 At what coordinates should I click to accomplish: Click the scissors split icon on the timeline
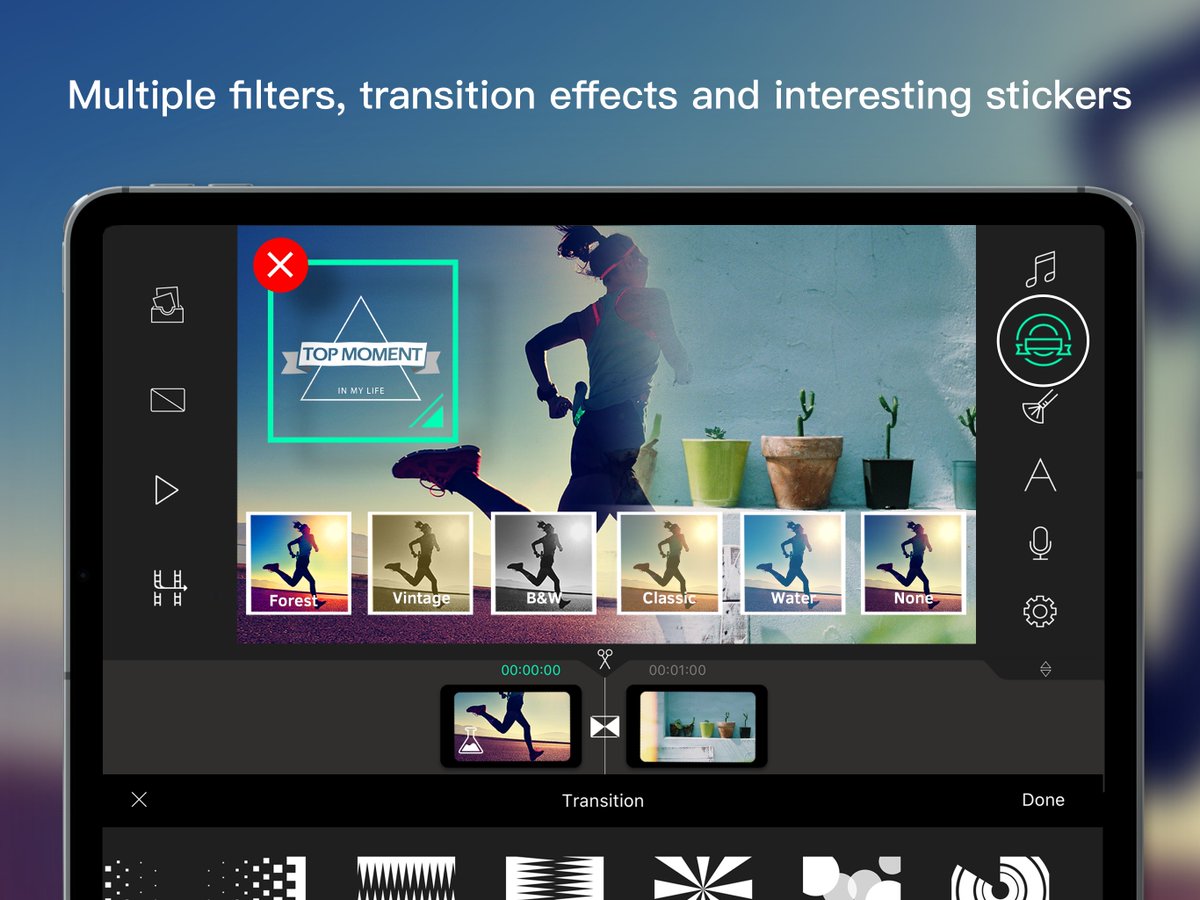tap(605, 658)
